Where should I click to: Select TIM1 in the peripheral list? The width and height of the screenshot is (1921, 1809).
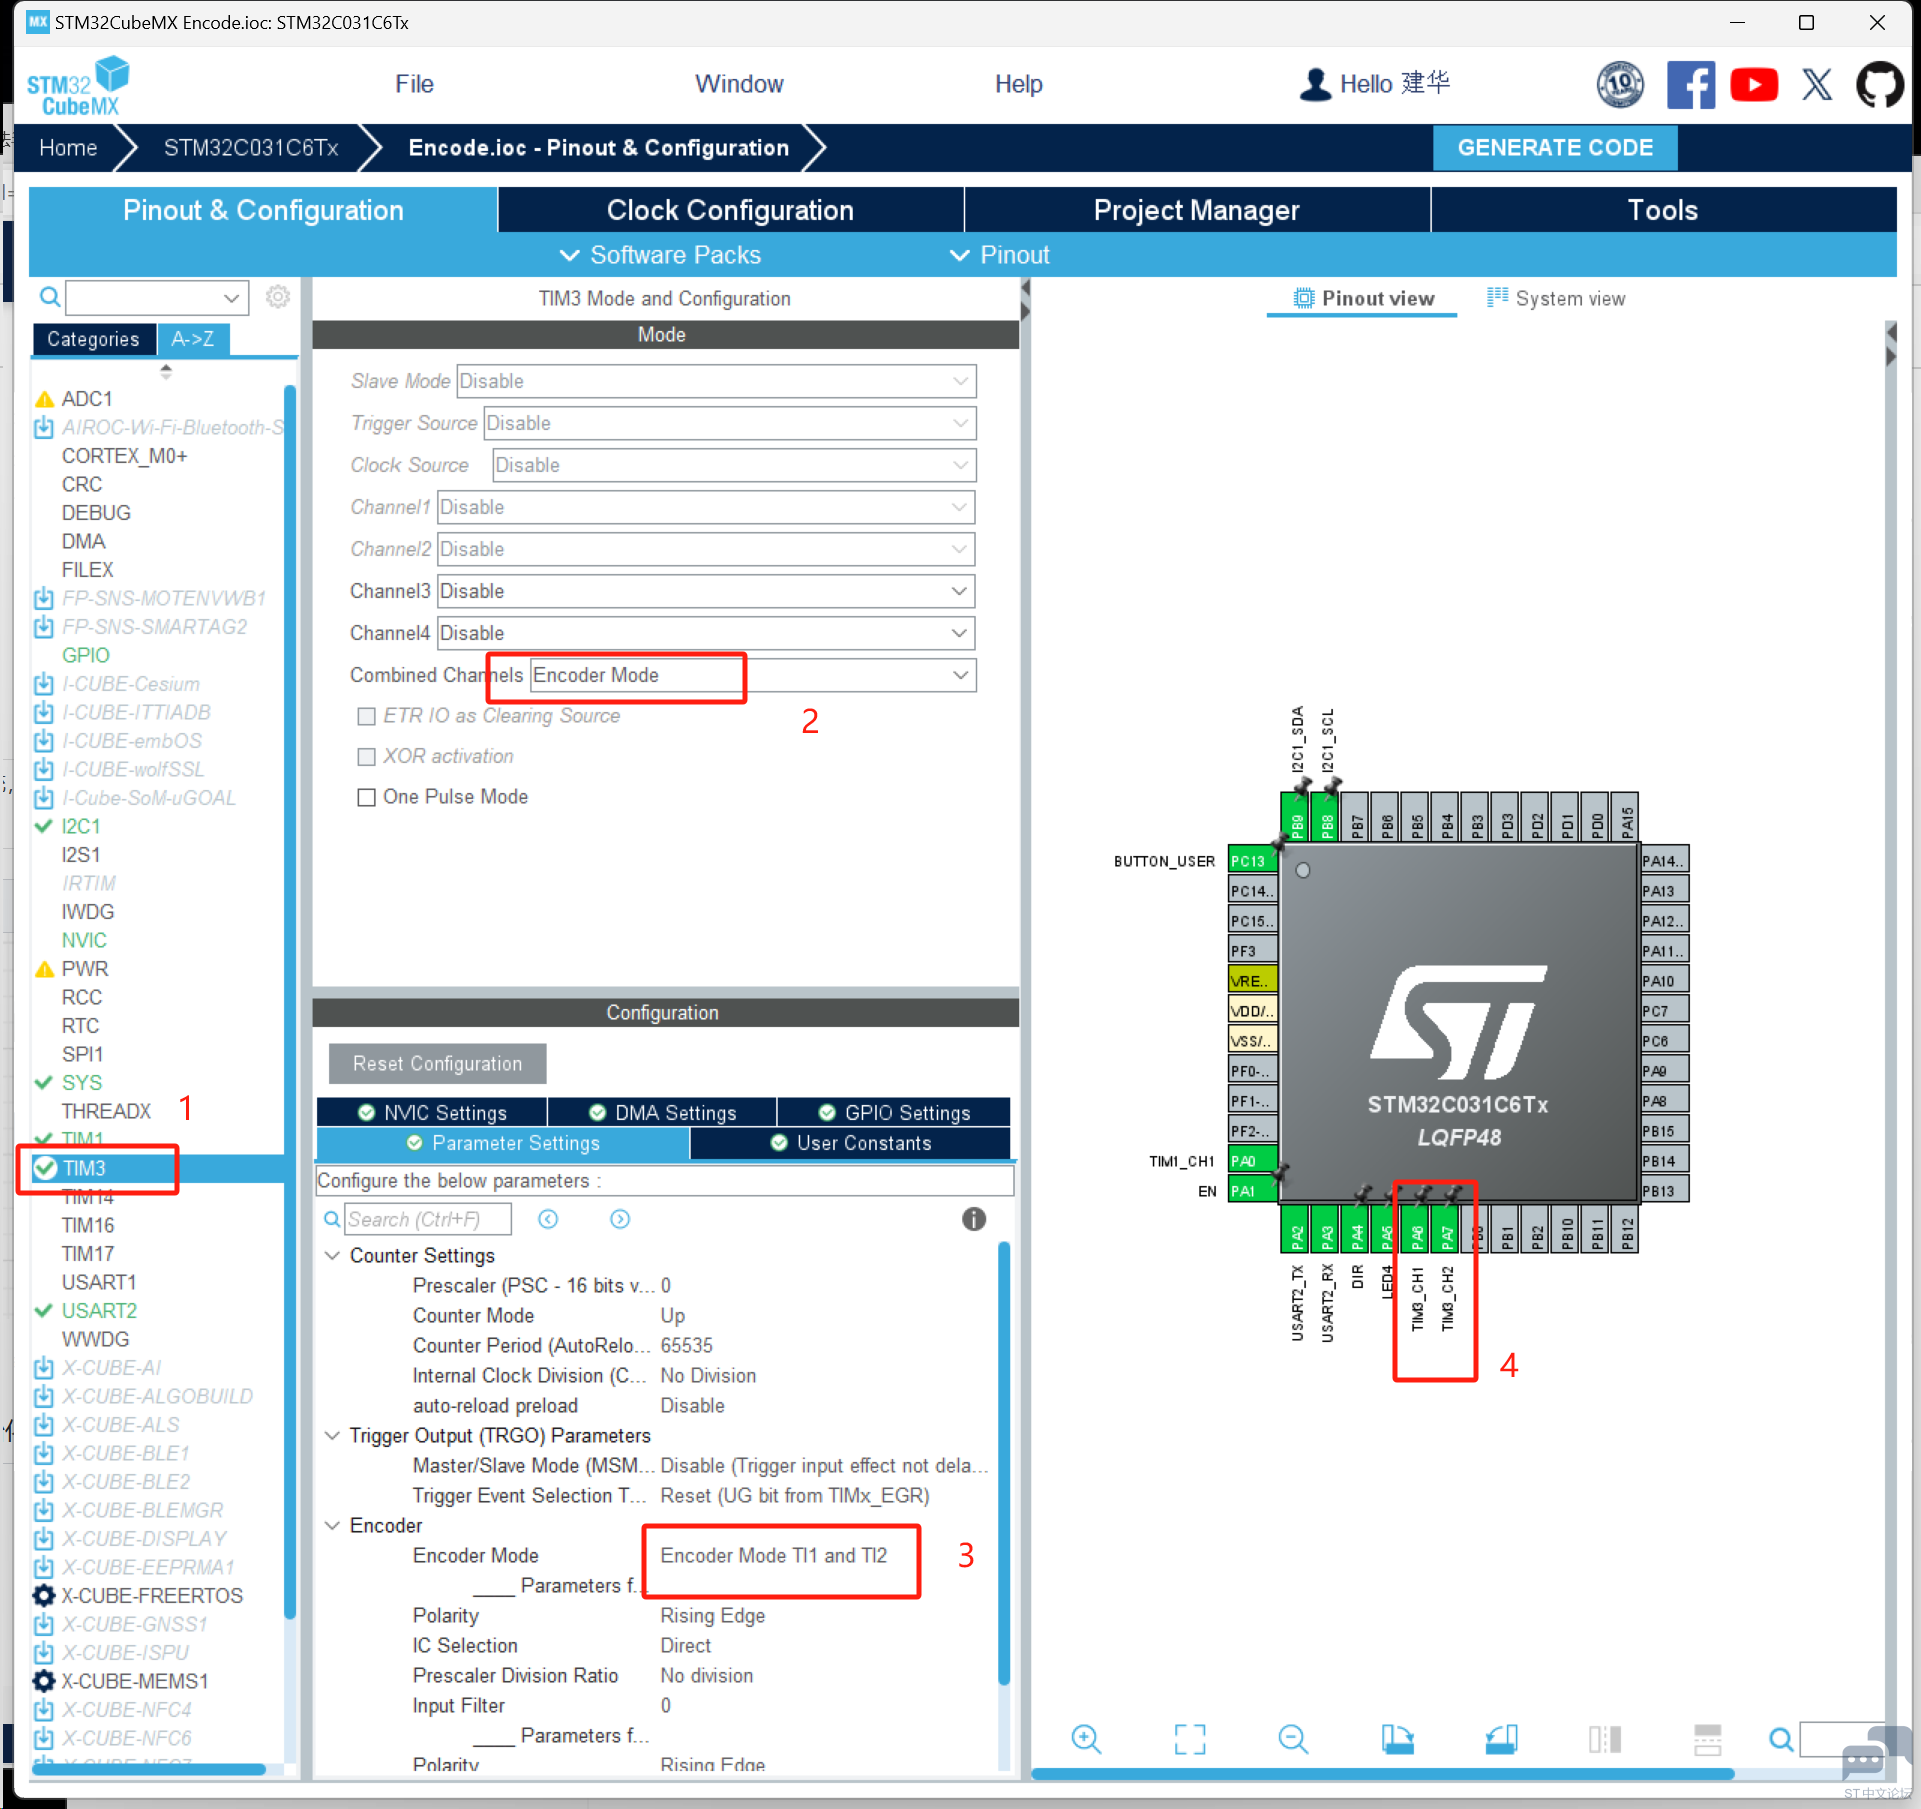[82, 1139]
